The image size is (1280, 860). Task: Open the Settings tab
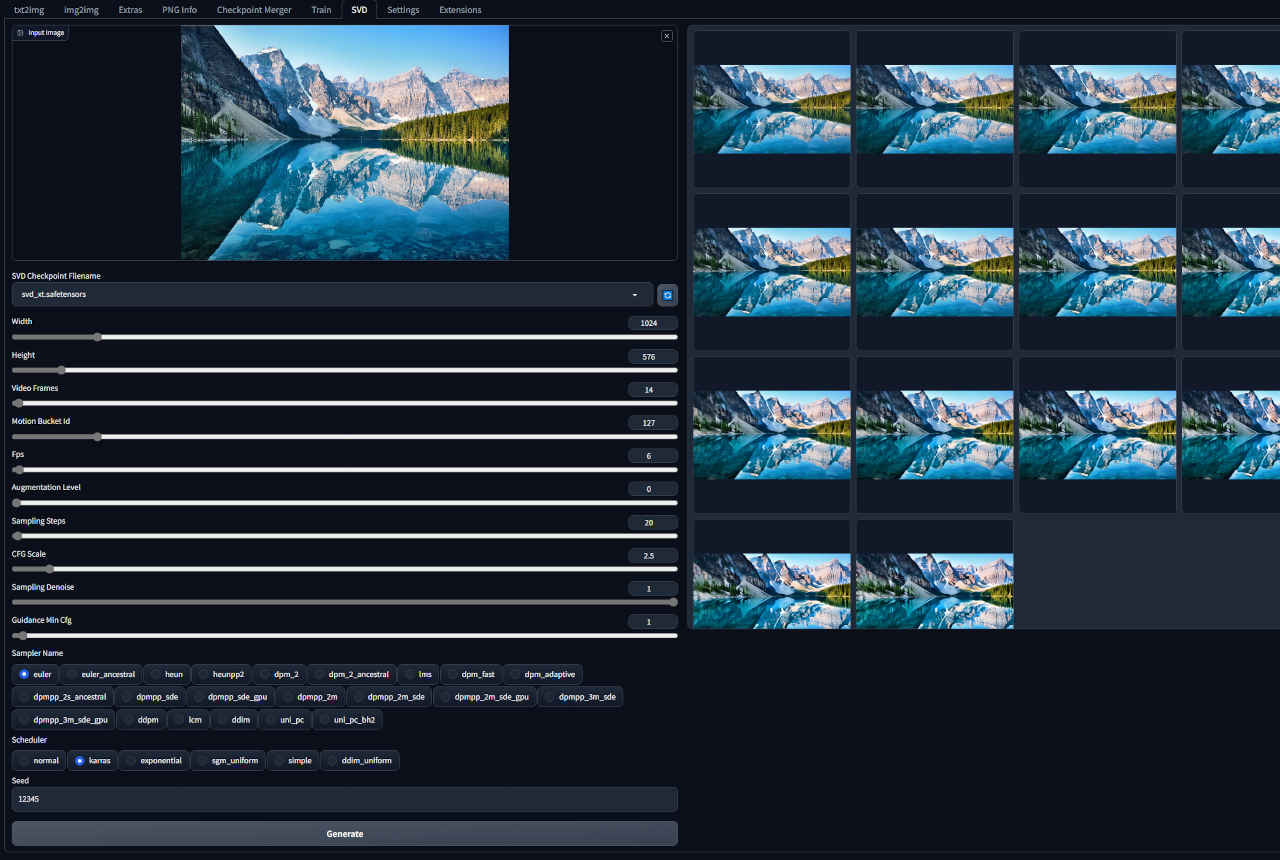pos(403,10)
